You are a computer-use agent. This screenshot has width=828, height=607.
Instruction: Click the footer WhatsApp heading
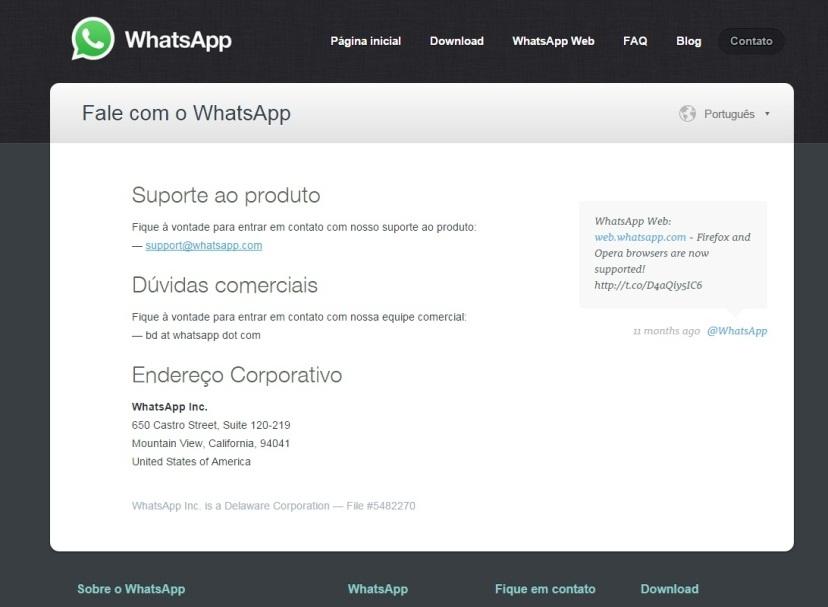tap(378, 589)
